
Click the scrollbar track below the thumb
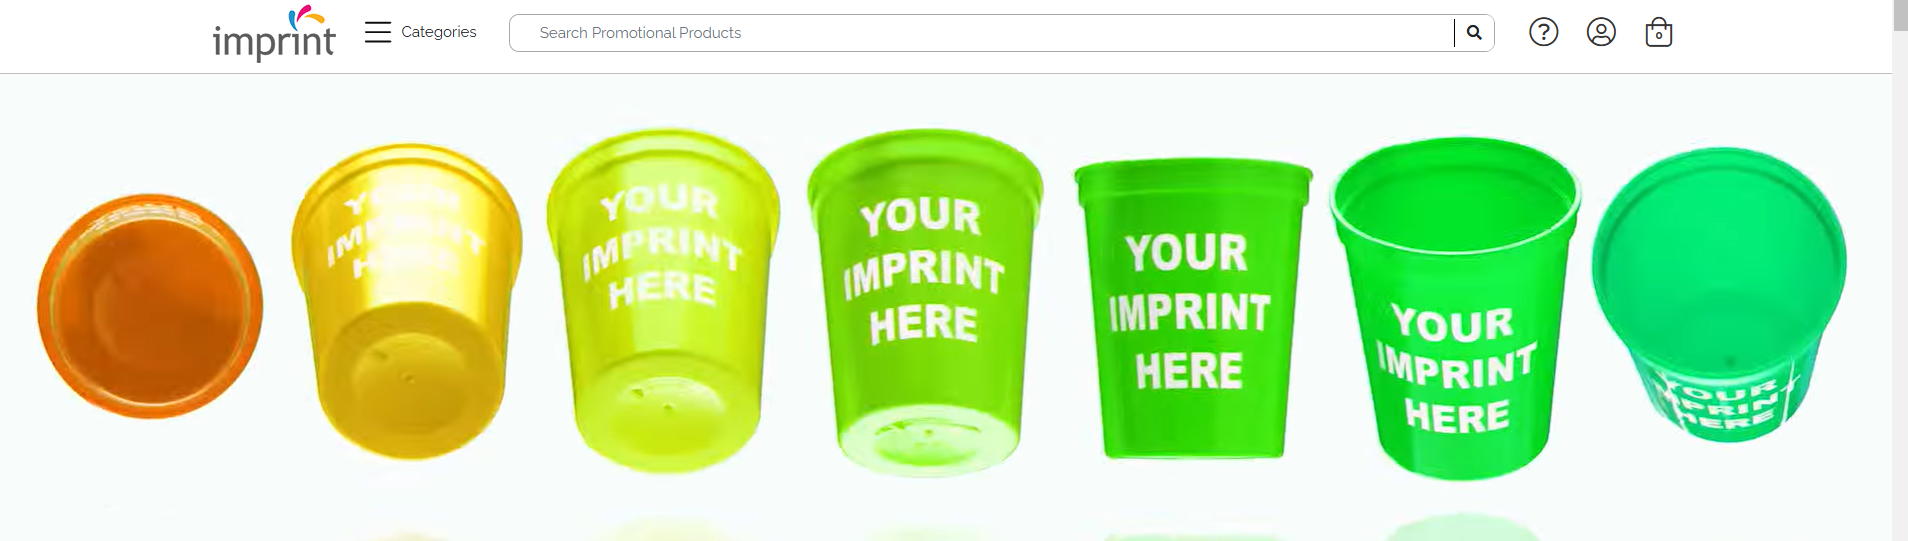[x=1900, y=290]
